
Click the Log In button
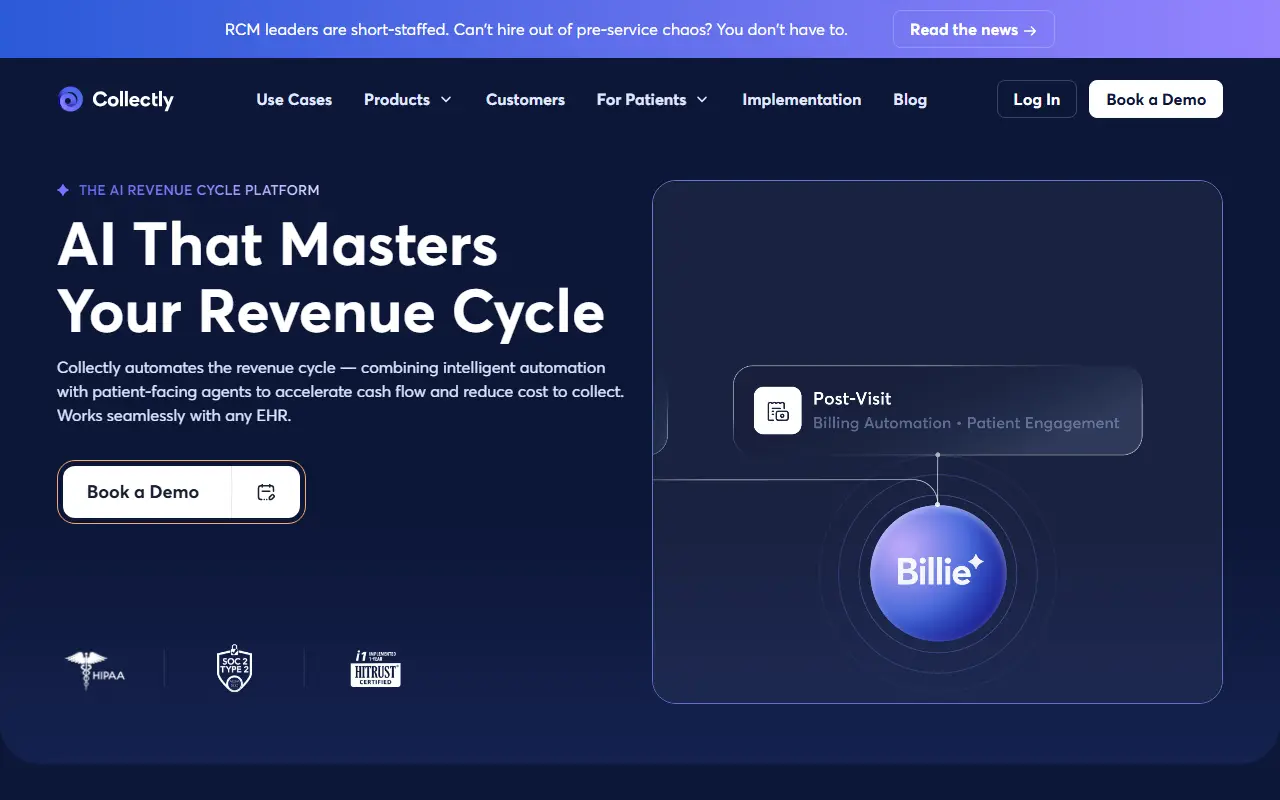pyautogui.click(x=1037, y=99)
